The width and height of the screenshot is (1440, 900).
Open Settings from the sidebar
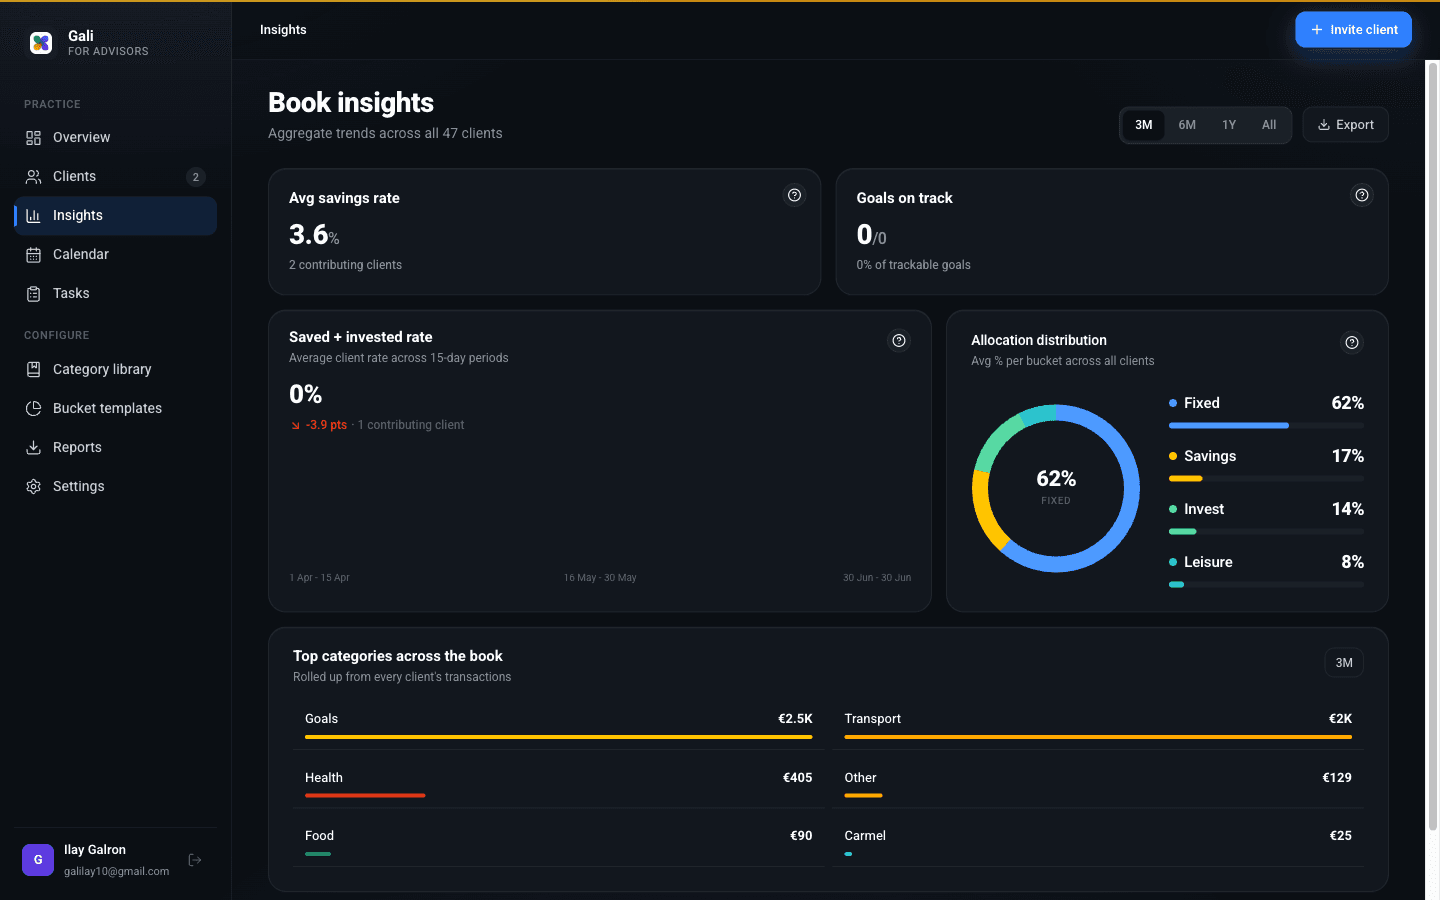tap(115, 487)
